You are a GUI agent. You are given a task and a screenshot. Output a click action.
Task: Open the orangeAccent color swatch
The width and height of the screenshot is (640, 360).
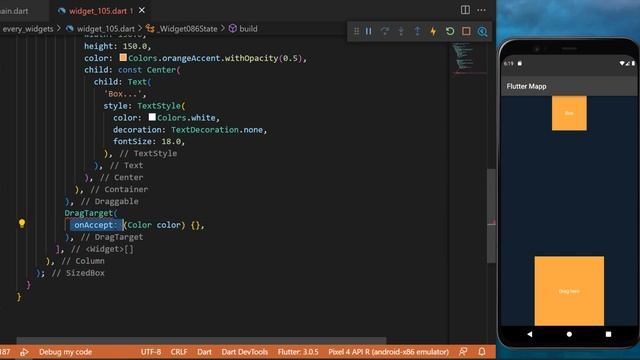pos(123,58)
